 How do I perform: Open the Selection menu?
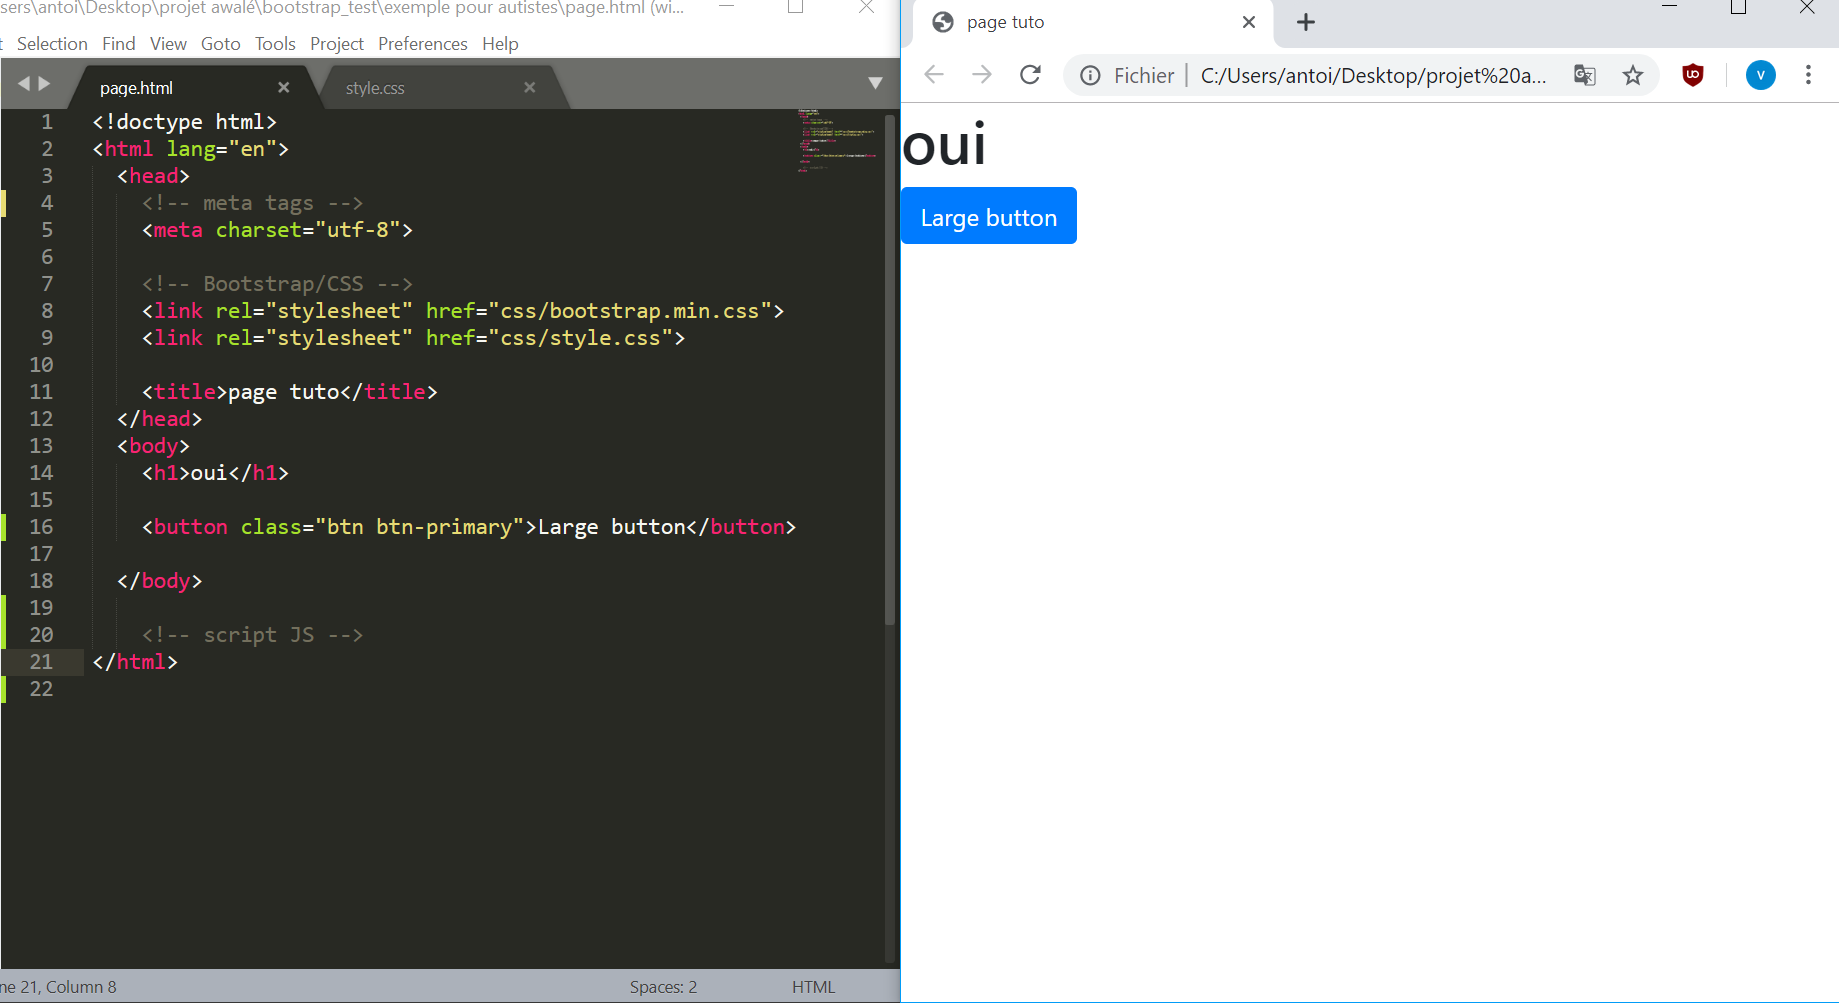52,44
